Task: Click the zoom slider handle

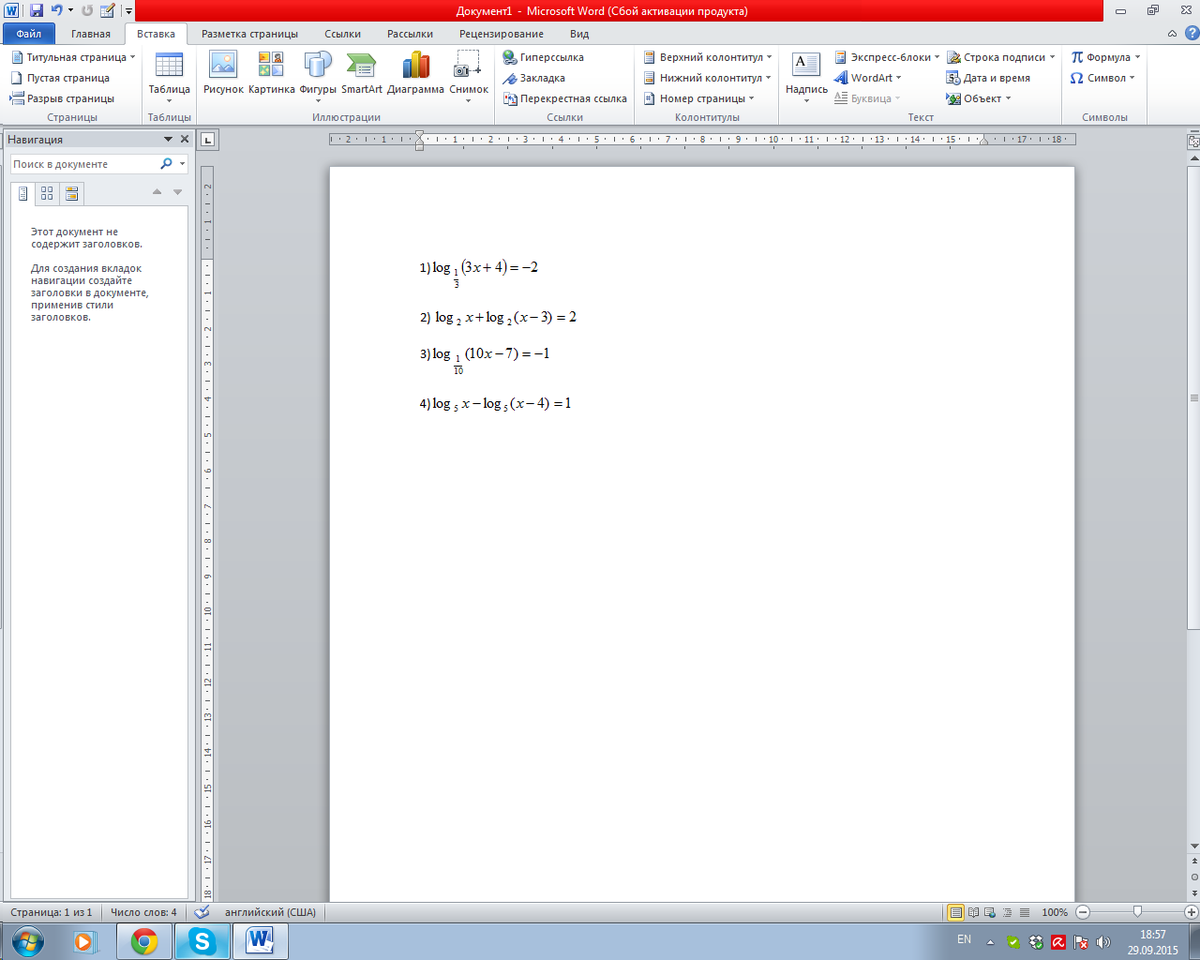Action: (1138, 912)
